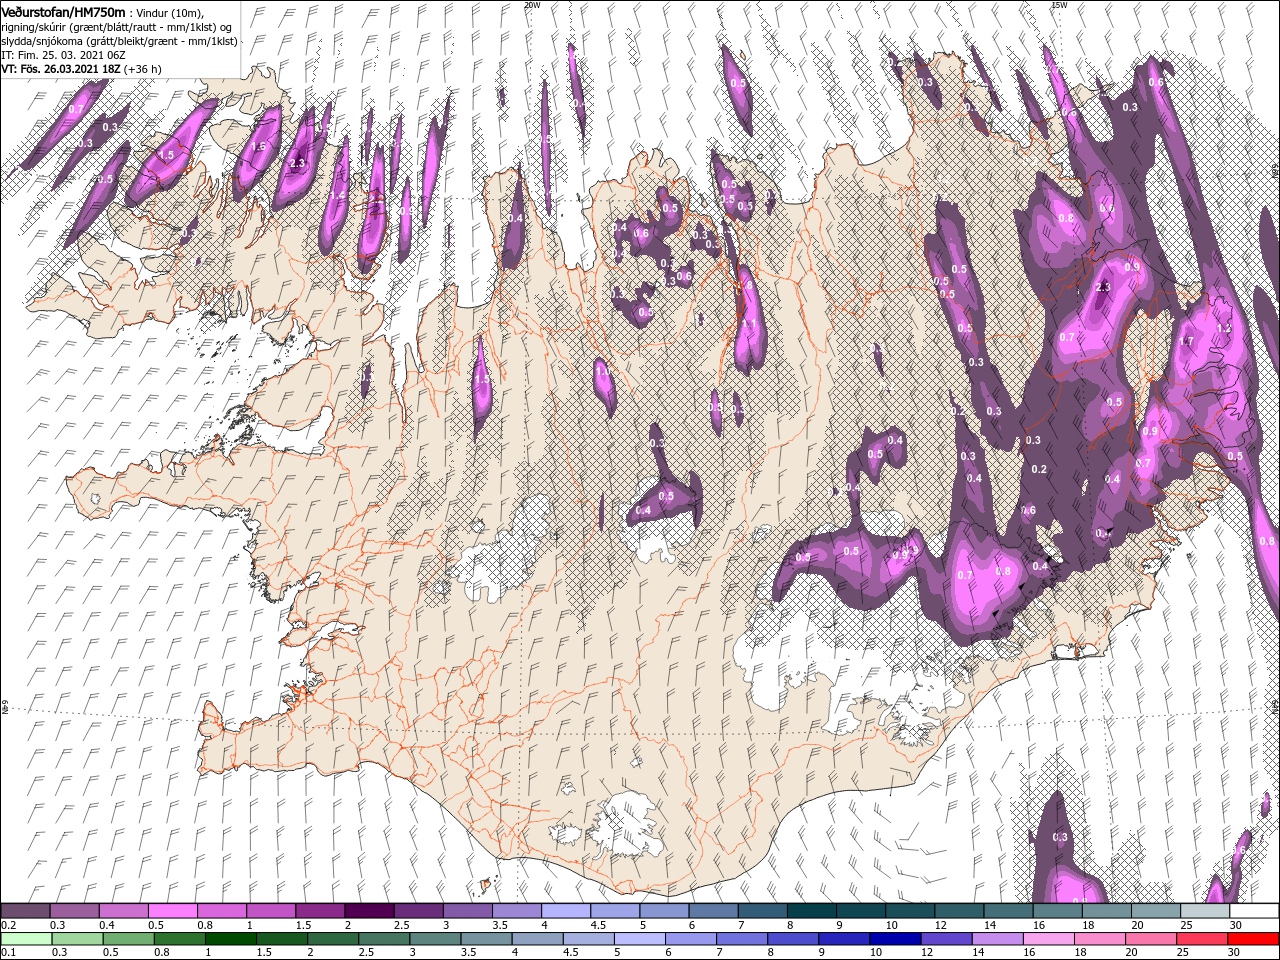Image resolution: width=1280 pixels, height=960 pixels.
Task: Click the pale green first swatch of rain scale
Action: (25, 939)
